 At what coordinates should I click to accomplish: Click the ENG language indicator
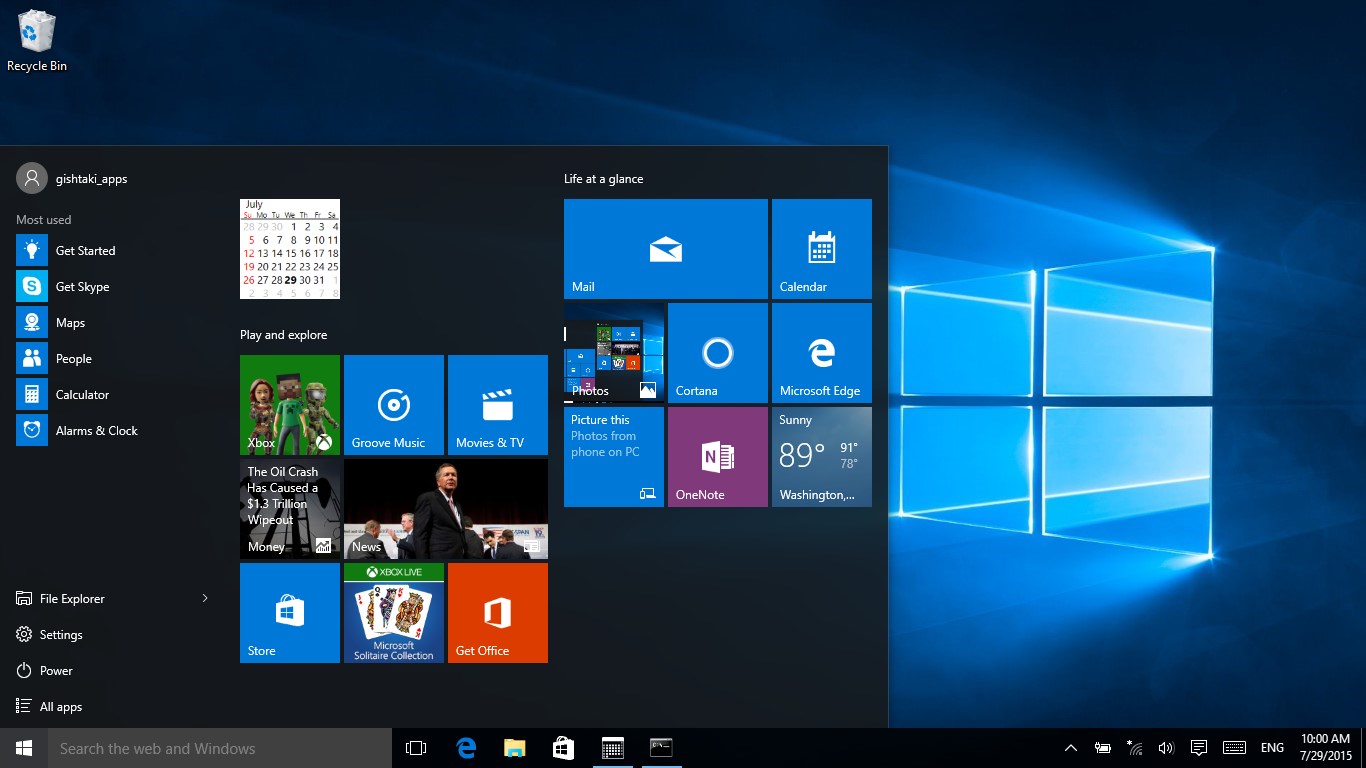(x=1272, y=747)
